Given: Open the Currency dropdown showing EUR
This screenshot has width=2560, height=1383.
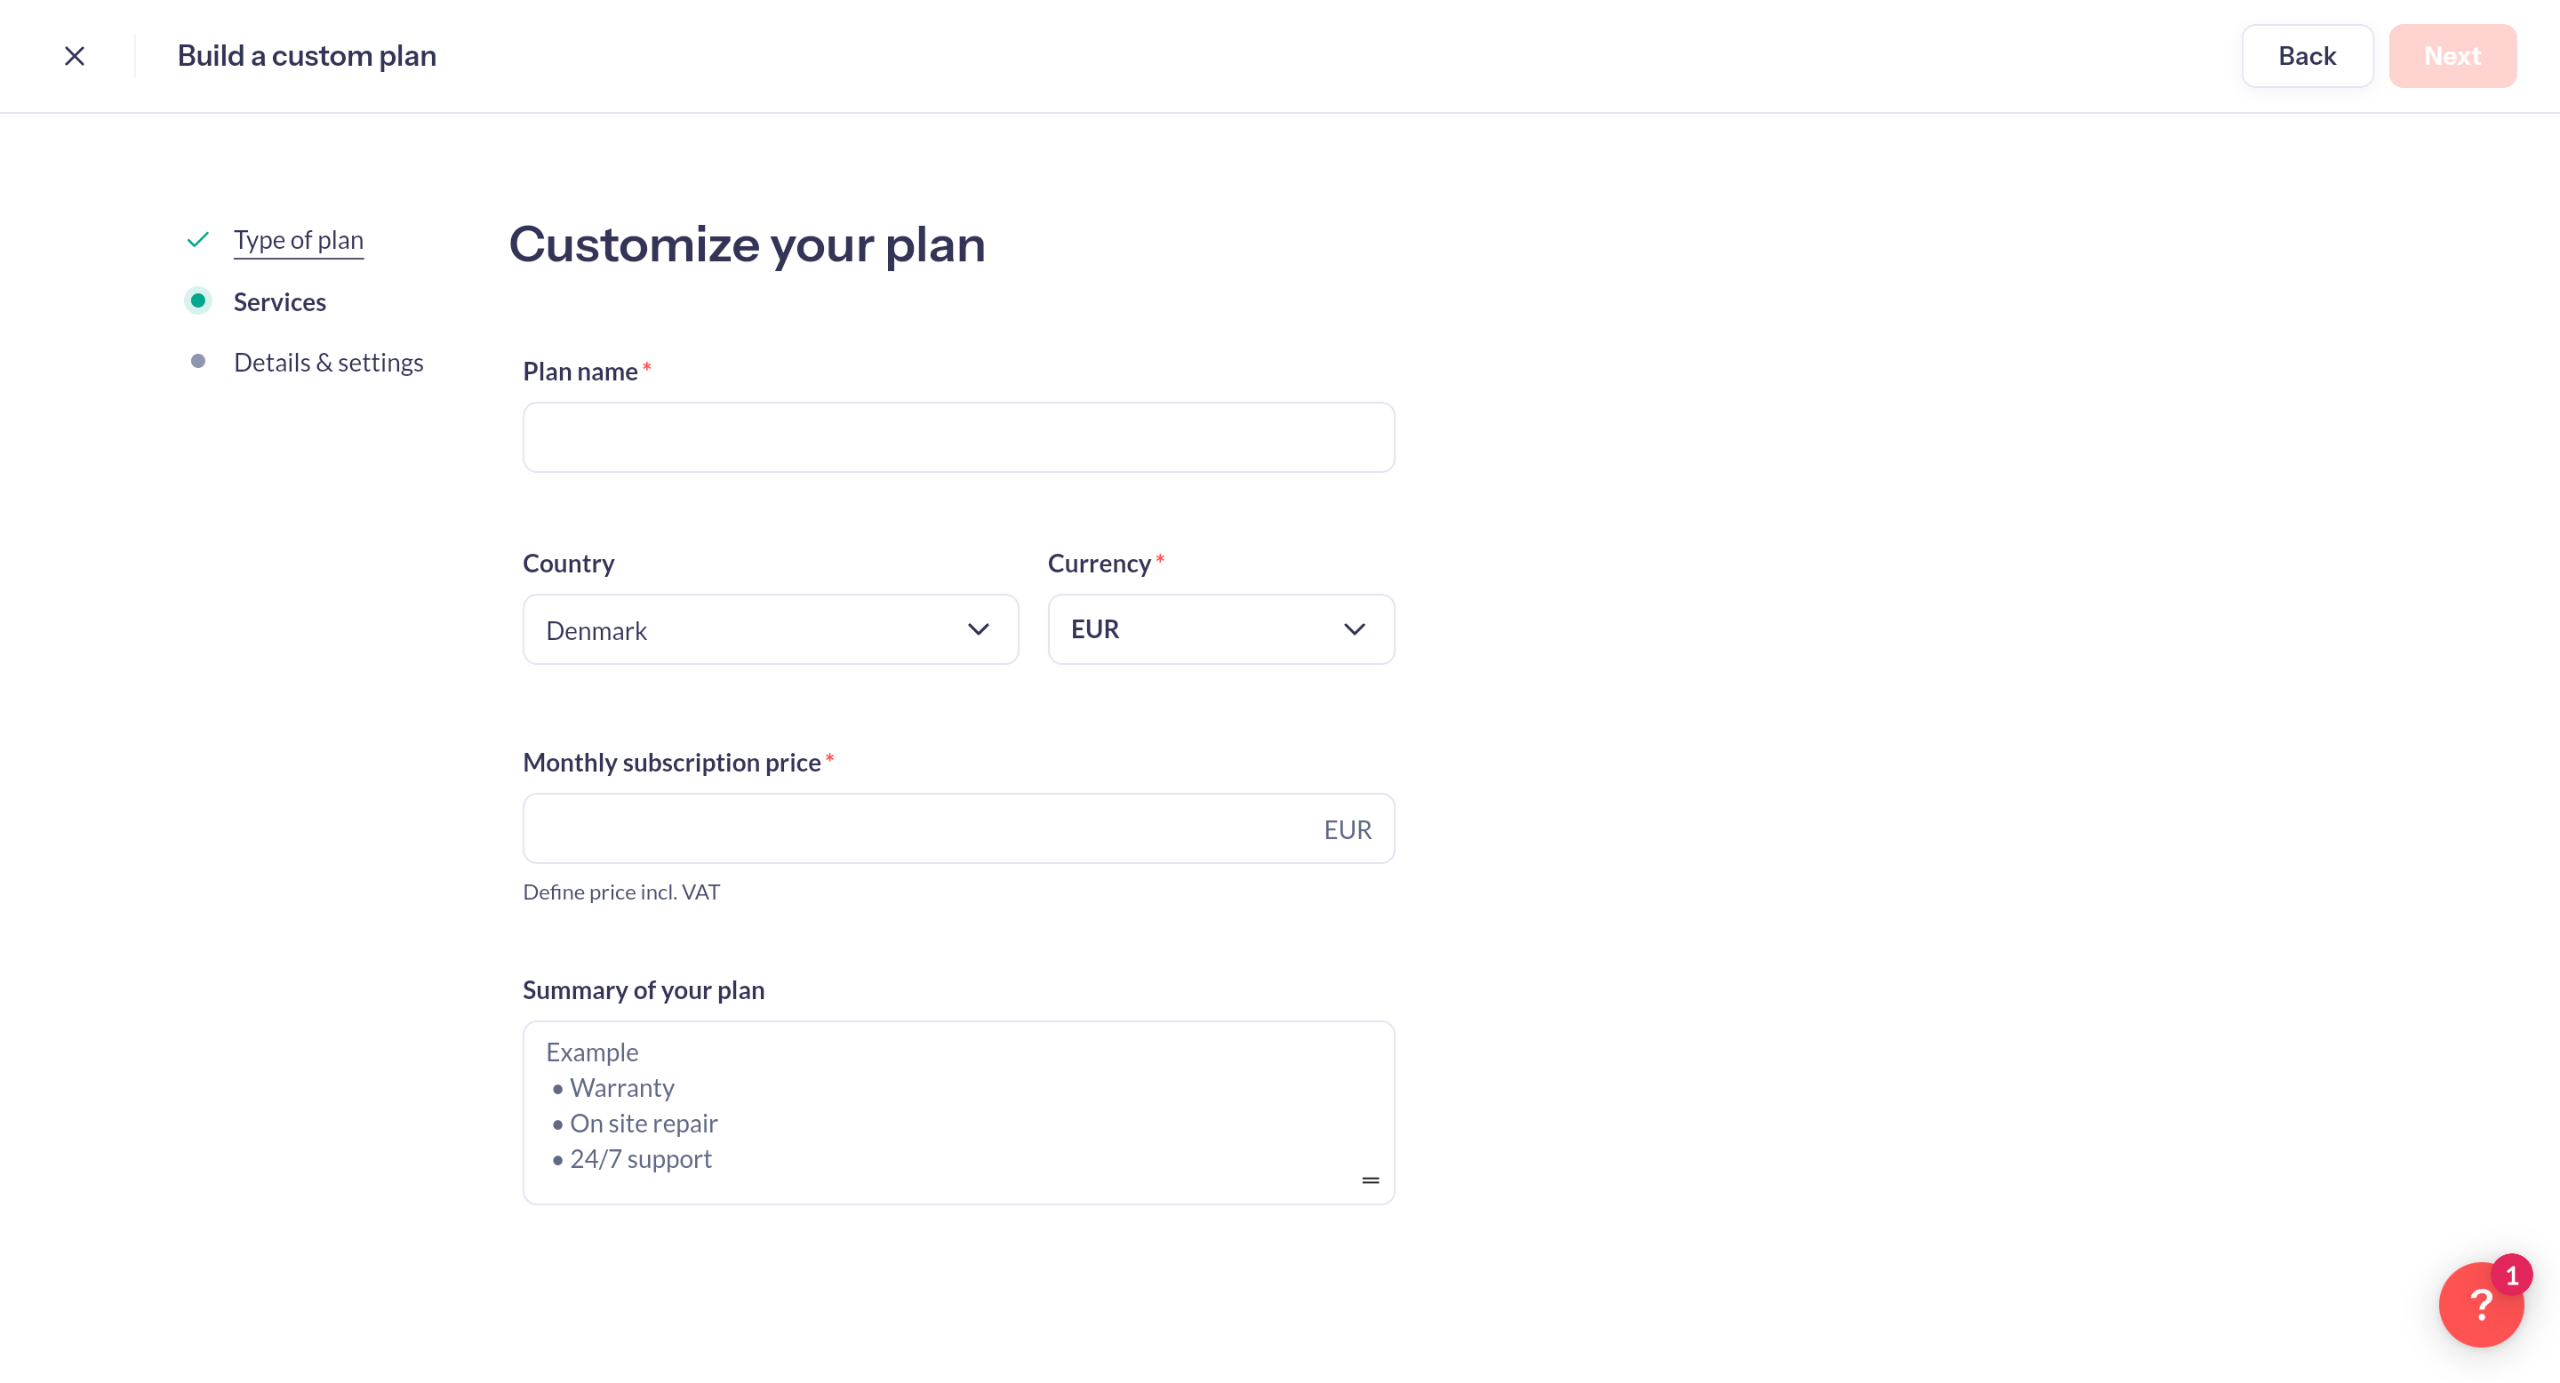Looking at the screenshot, I should coord(1221,630).
